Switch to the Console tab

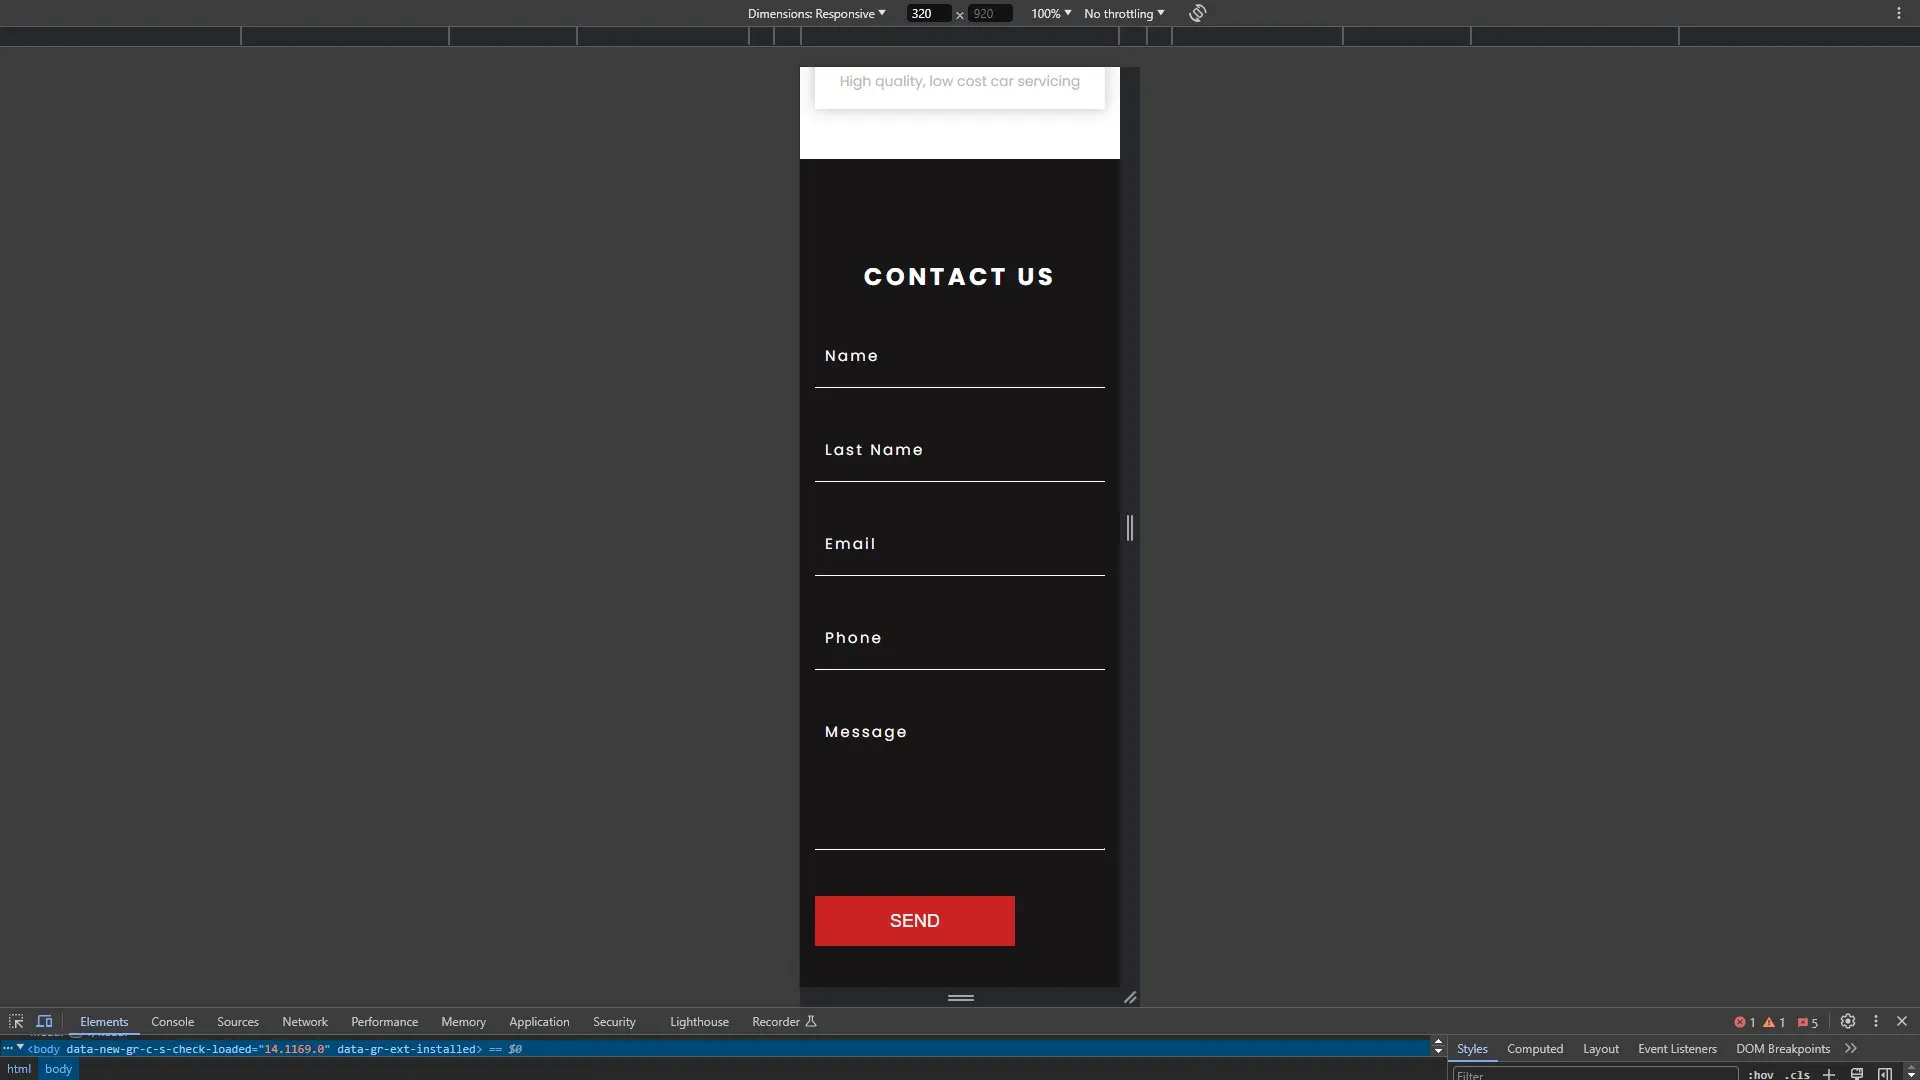(172, 1021)
